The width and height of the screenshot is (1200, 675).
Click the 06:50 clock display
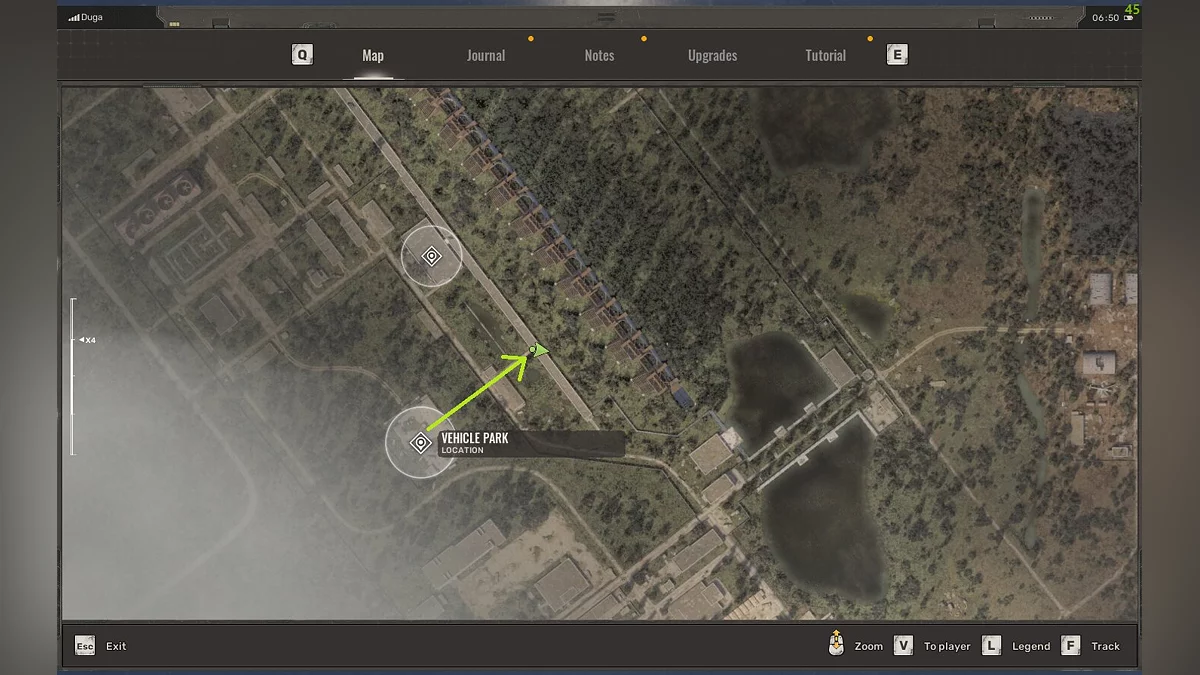(x=1105, y=17)
